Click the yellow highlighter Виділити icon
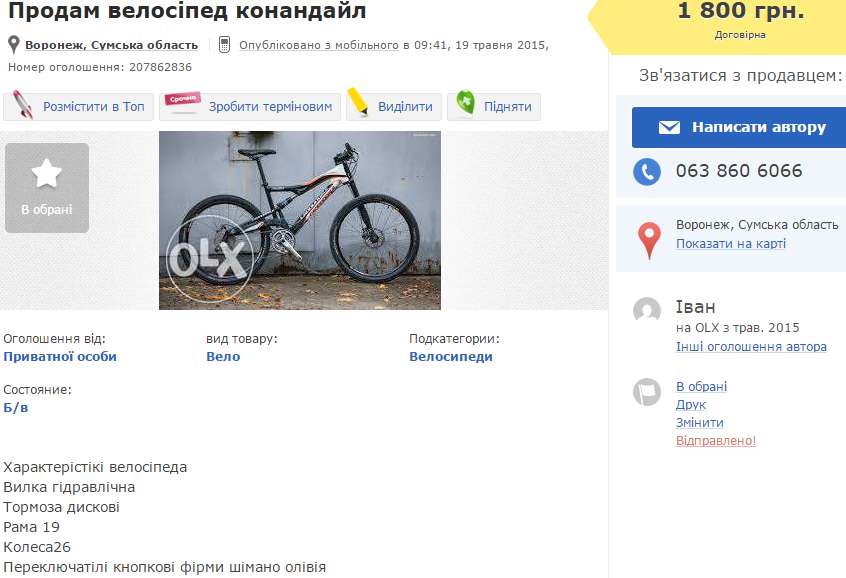Screen dimensions: 846x578 [357, 105]
